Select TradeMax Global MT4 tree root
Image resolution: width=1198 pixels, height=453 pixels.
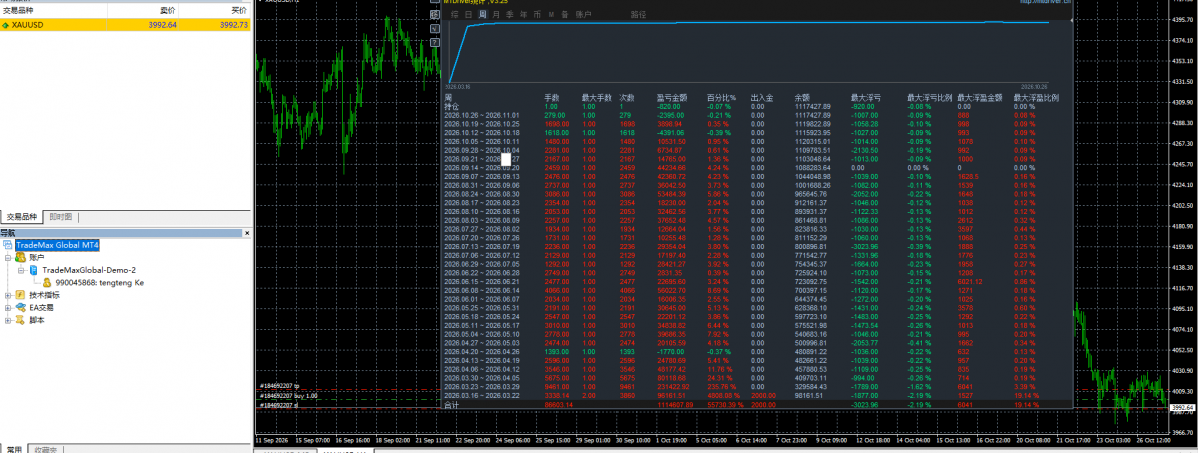pos(57,244)
